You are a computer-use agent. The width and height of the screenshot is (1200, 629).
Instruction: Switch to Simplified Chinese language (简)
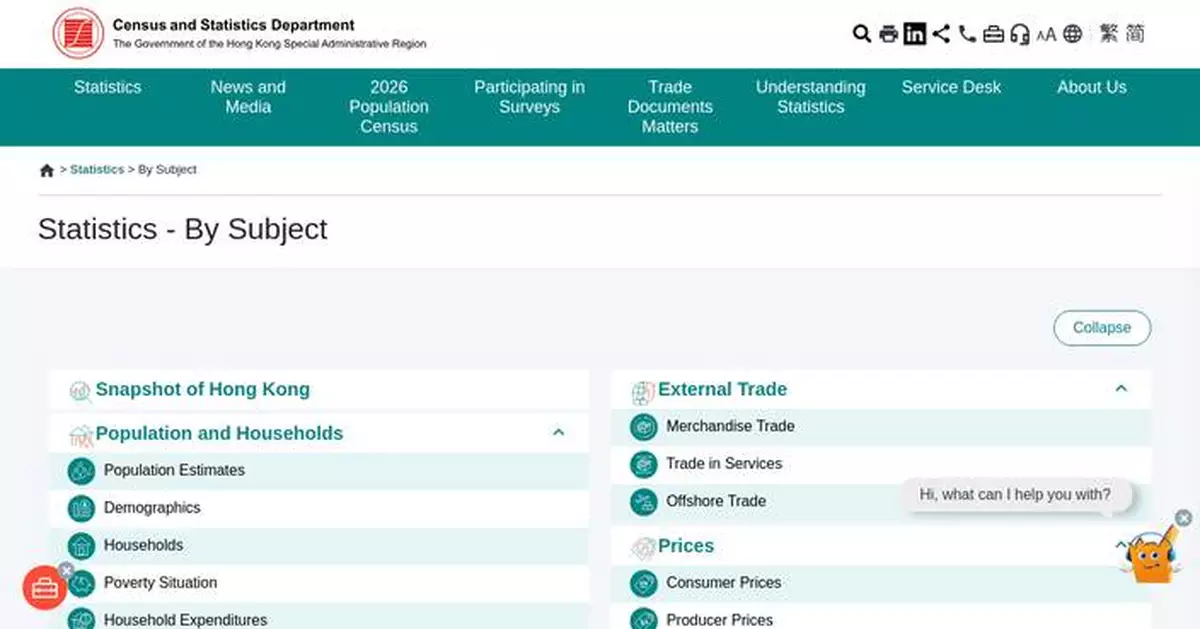(1135, 34)
